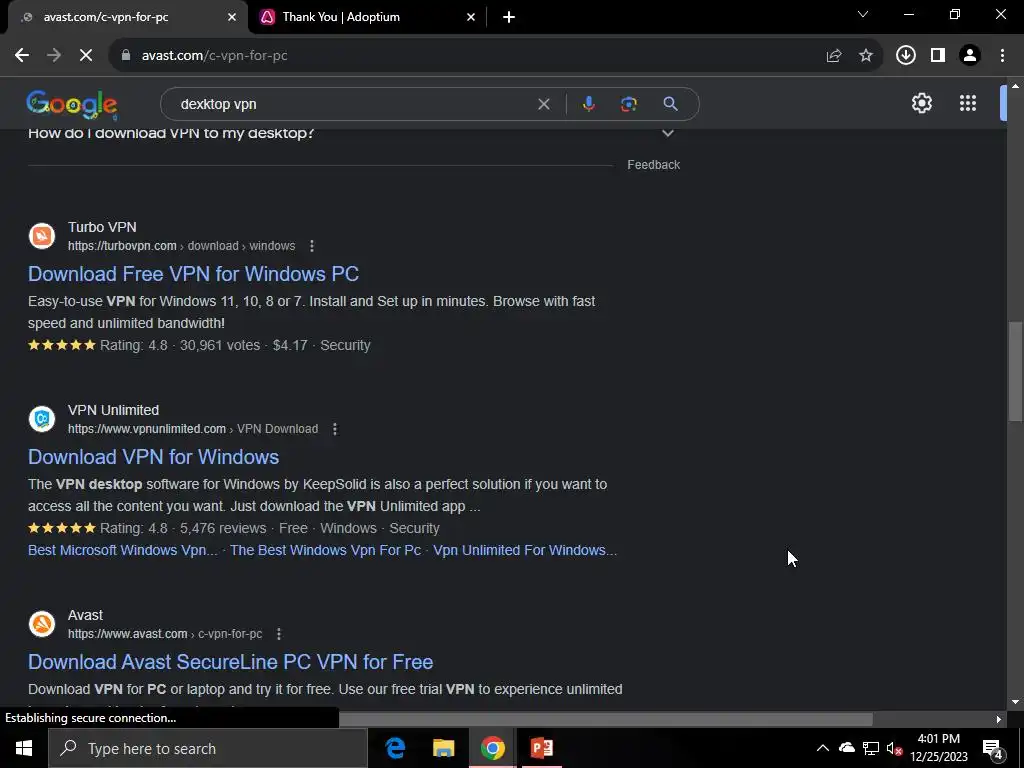The width and height of the screenshot is (1024, 768).
Task: Open the Windows Start menu
Action: tap(24, 748)
